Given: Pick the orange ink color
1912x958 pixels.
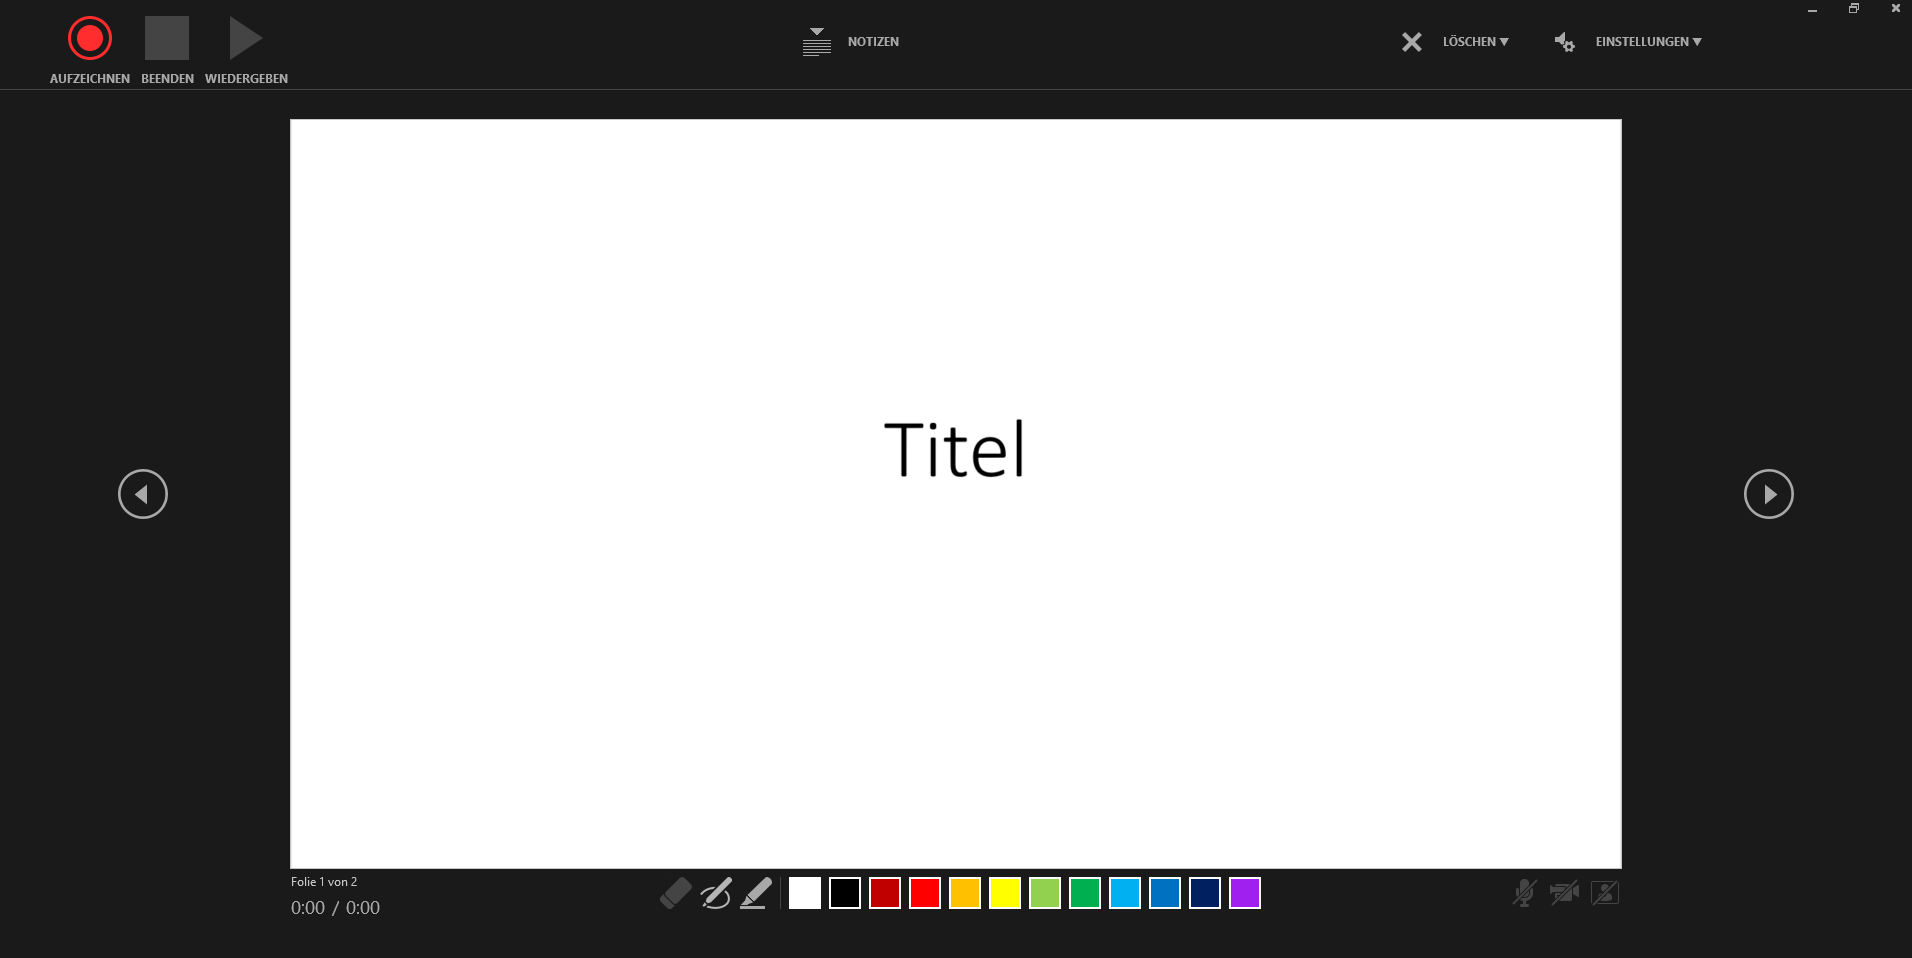Looking at the screenshot, I should [x=965, y=893].
